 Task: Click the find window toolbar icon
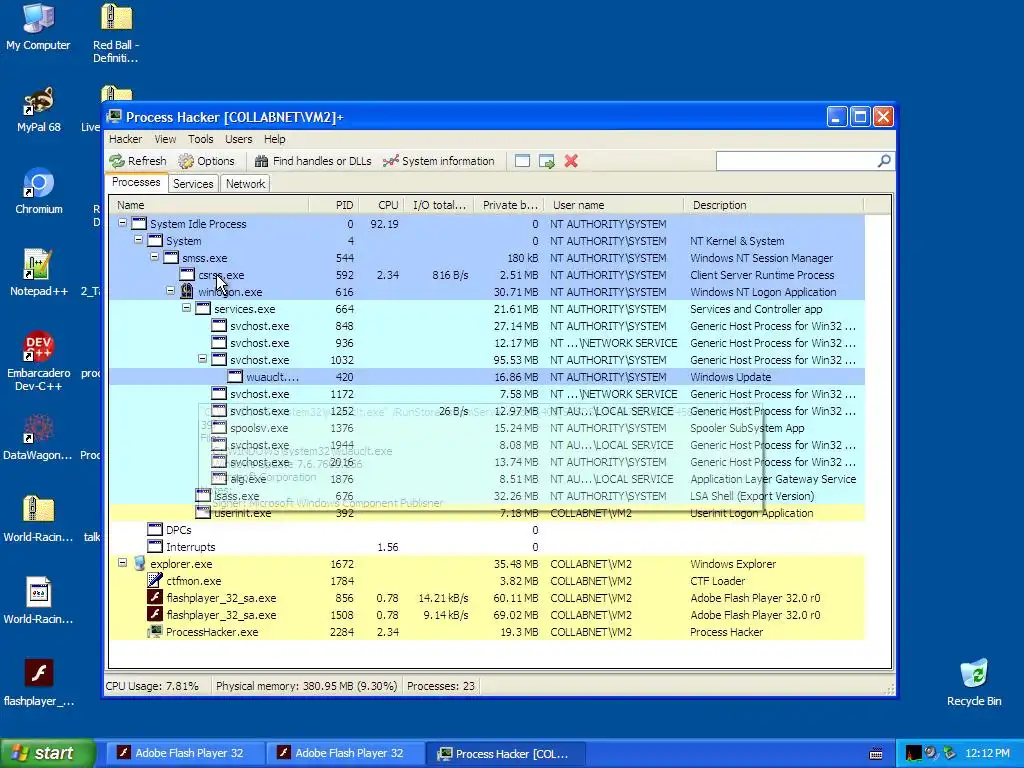pyautogui.click(x=522, y=161)
